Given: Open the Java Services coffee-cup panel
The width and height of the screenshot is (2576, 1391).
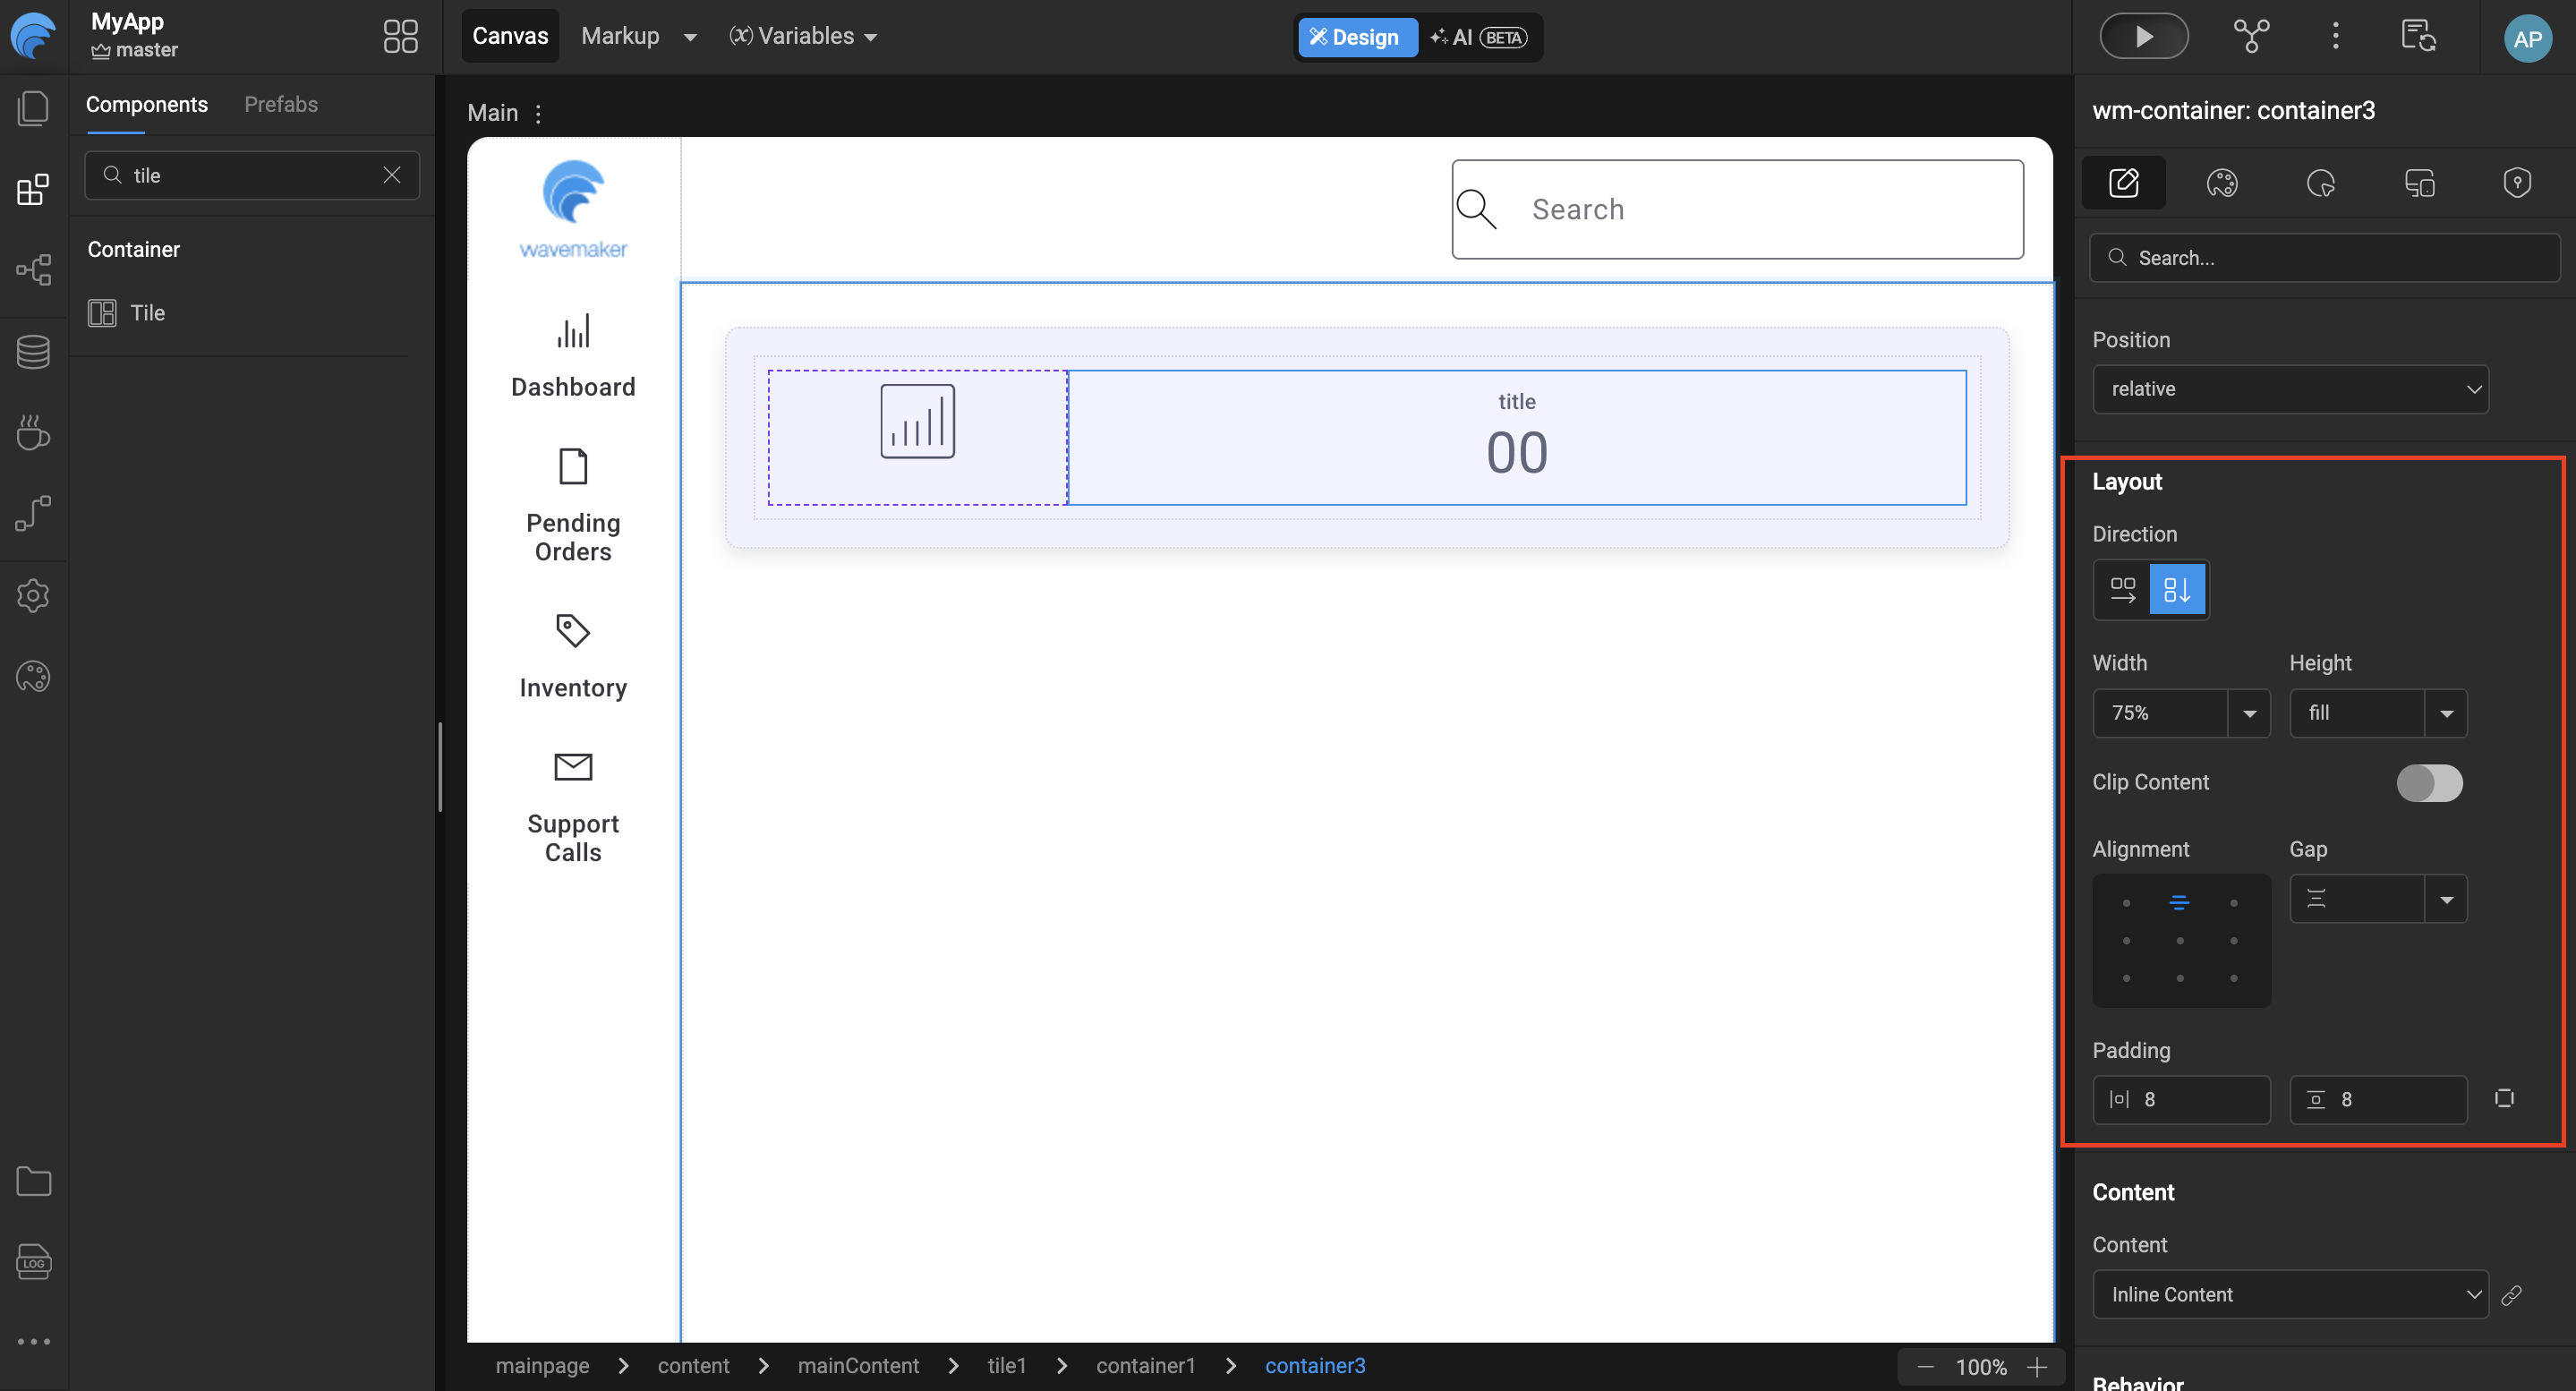Looking at the screenshot, I should point(33,432).
